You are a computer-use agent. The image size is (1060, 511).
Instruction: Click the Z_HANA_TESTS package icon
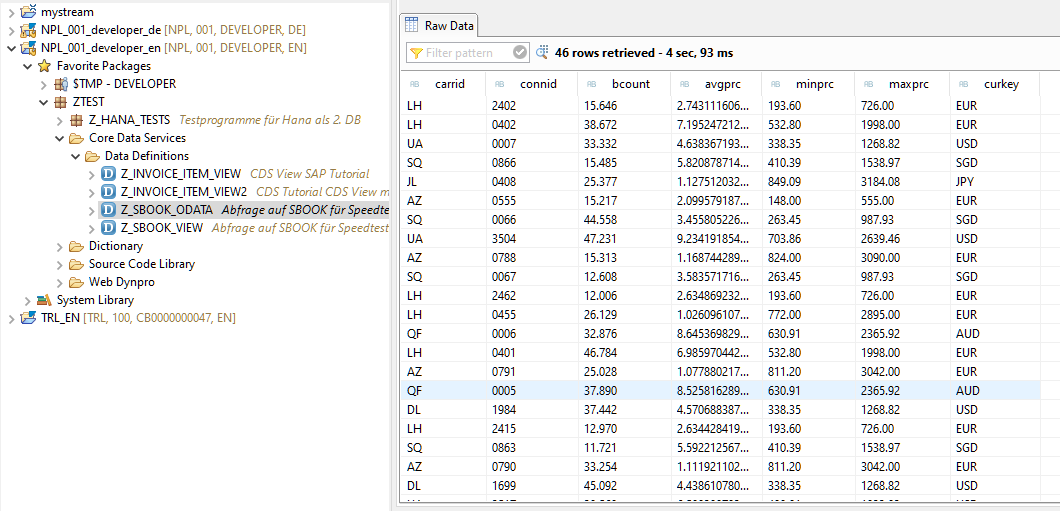[x=77, y=120]
